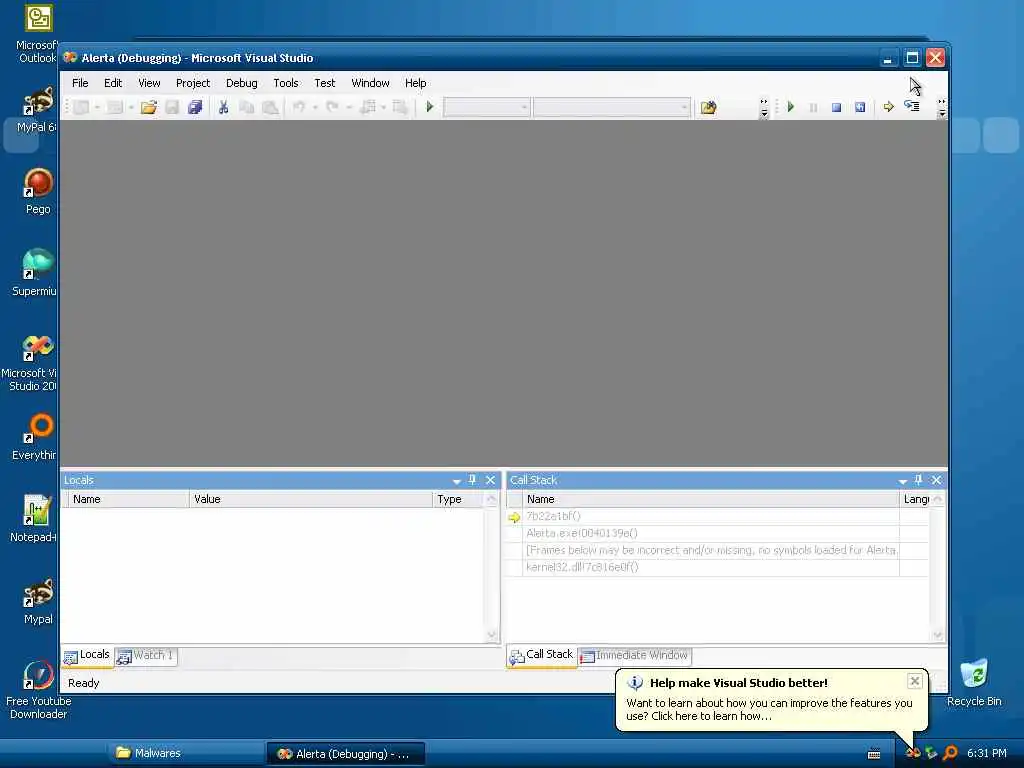Click the Paste toolbar icon

(270, 108)
